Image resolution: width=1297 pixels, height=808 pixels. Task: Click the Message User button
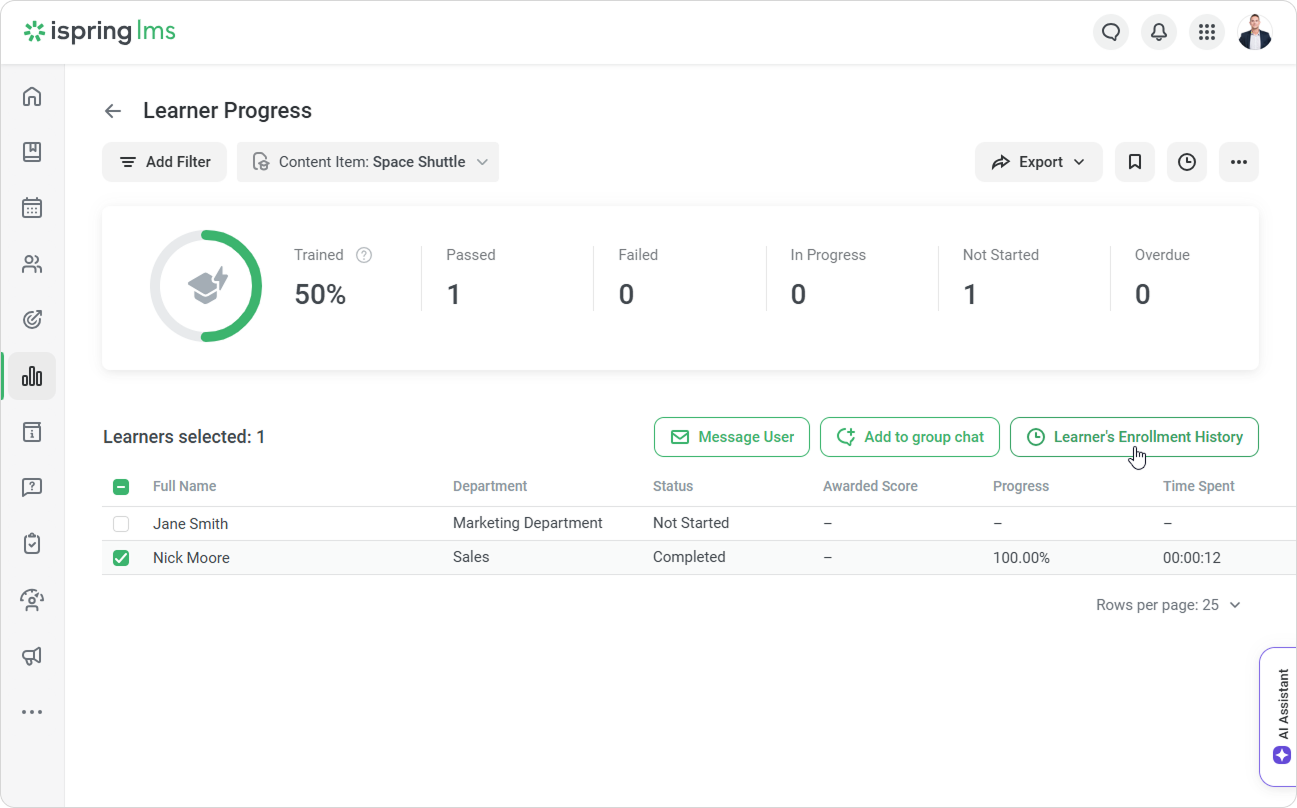tap(732, 437)
